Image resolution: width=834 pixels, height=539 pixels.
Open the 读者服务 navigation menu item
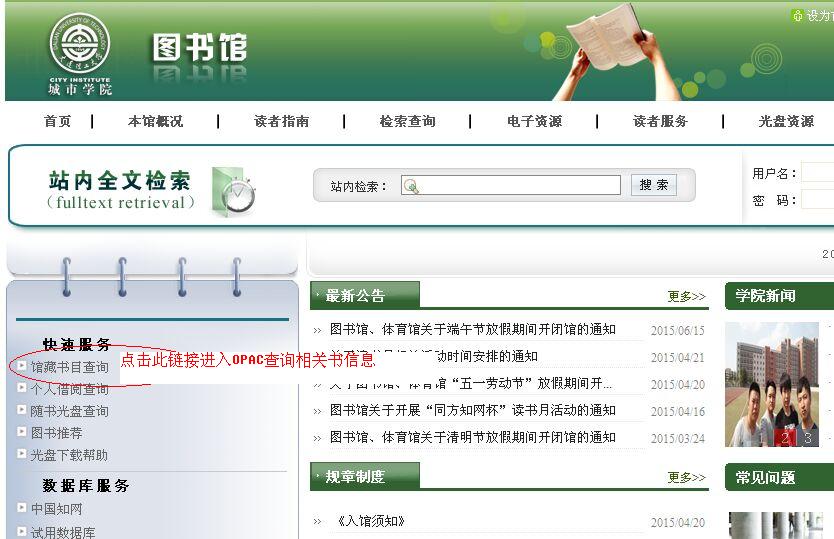(660, 121)
